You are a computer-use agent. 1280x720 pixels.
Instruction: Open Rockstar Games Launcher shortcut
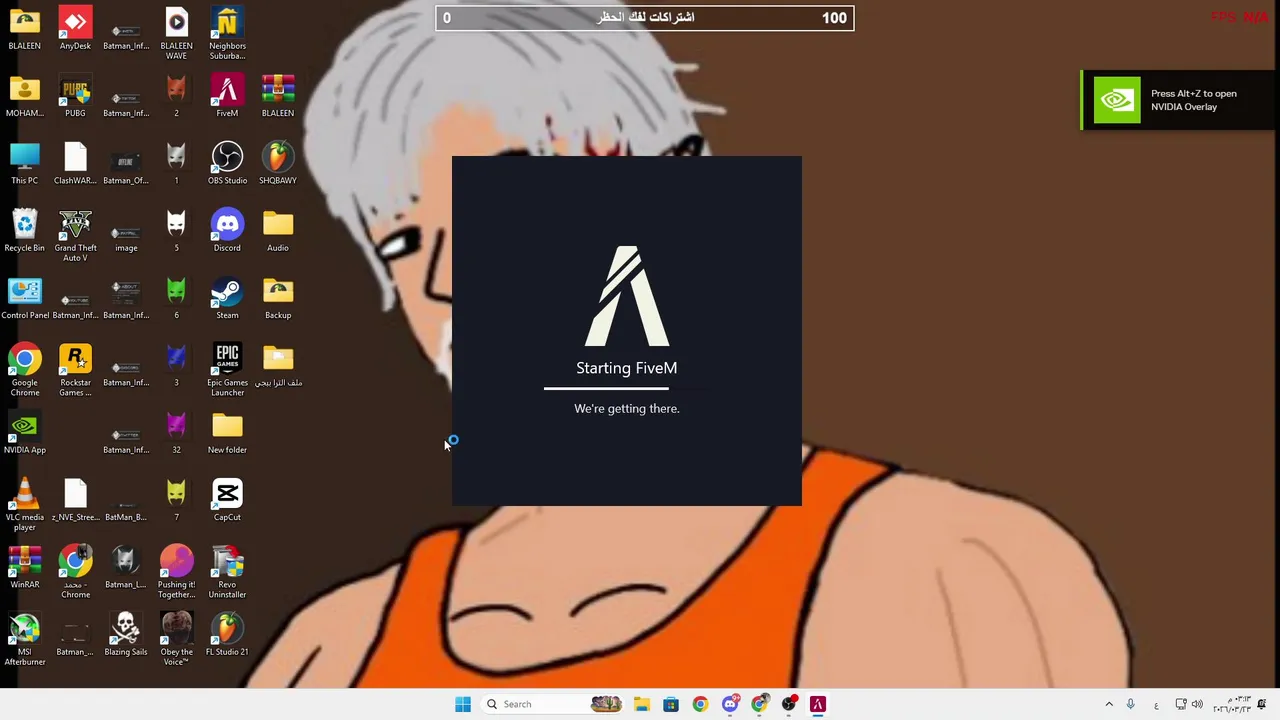click(x=75, y=370)
